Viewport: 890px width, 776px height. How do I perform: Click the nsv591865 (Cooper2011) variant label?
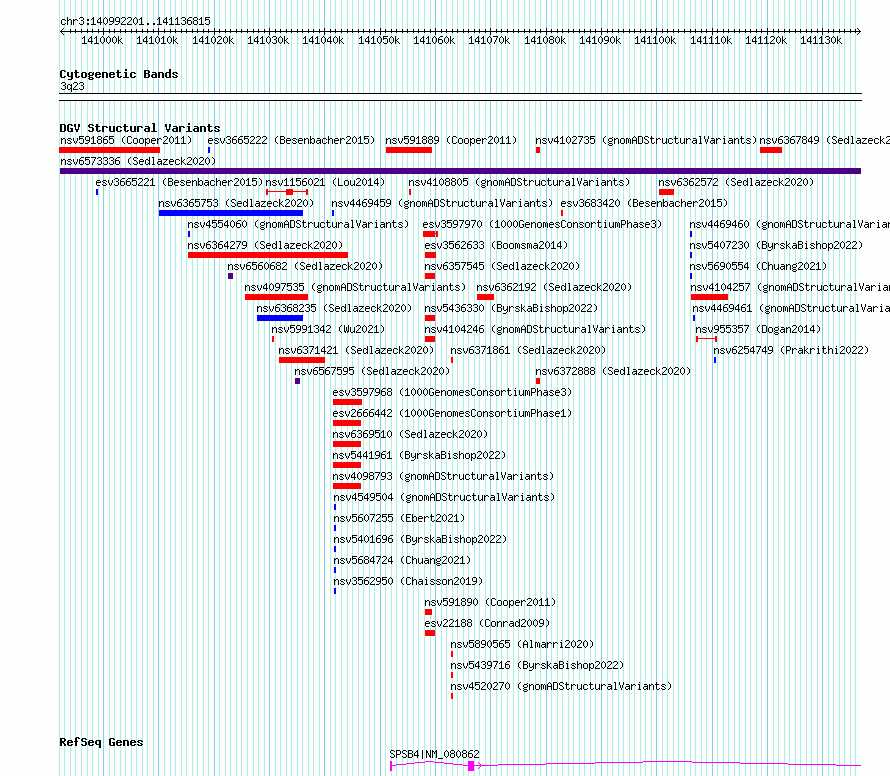pyautogui.click(x=126, y=140)
